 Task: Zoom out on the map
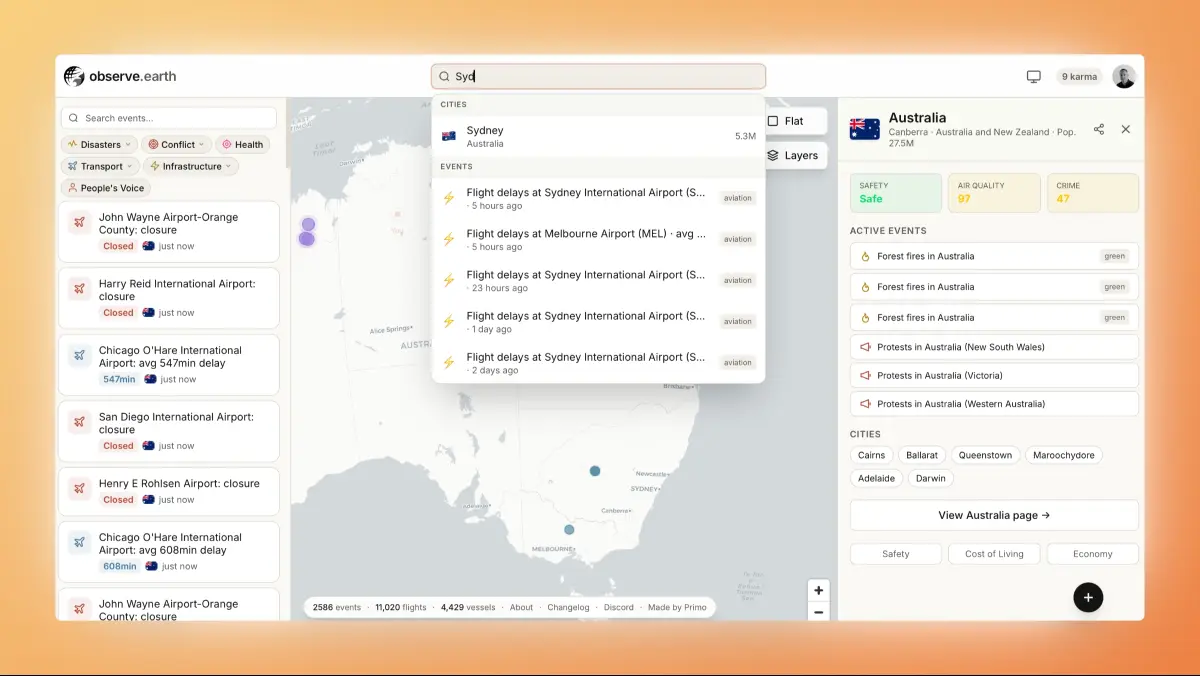(x=818, y=612)
